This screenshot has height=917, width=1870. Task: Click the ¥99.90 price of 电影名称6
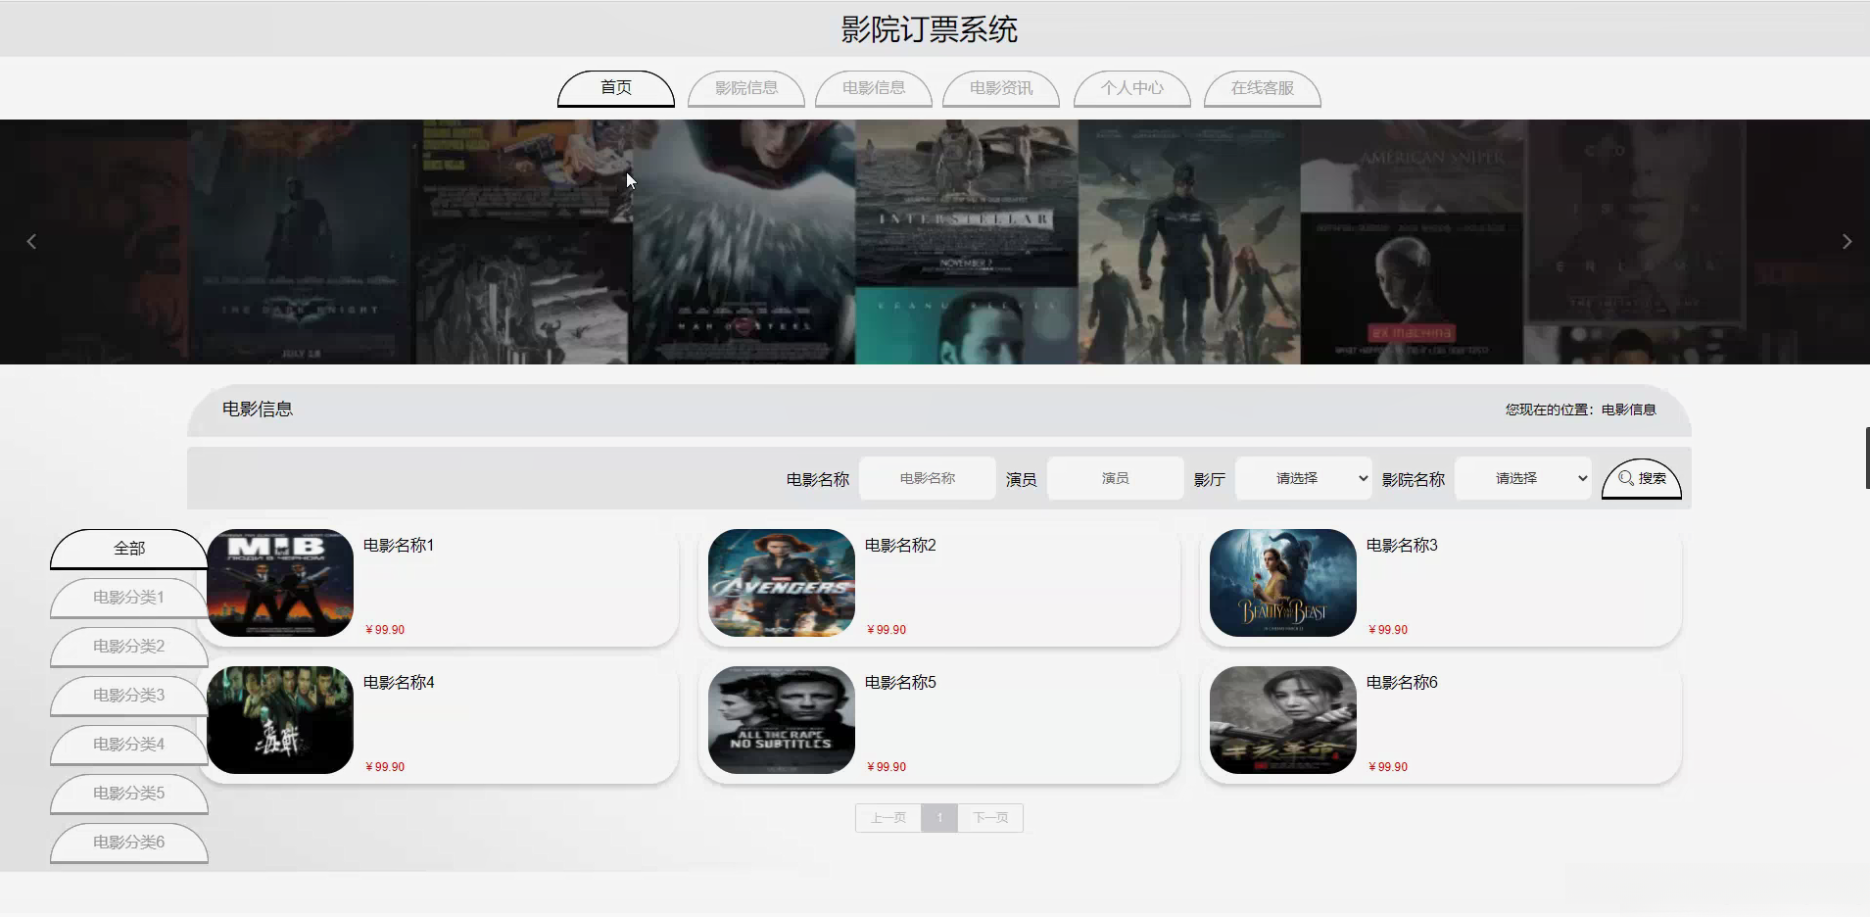(1388, 767)
